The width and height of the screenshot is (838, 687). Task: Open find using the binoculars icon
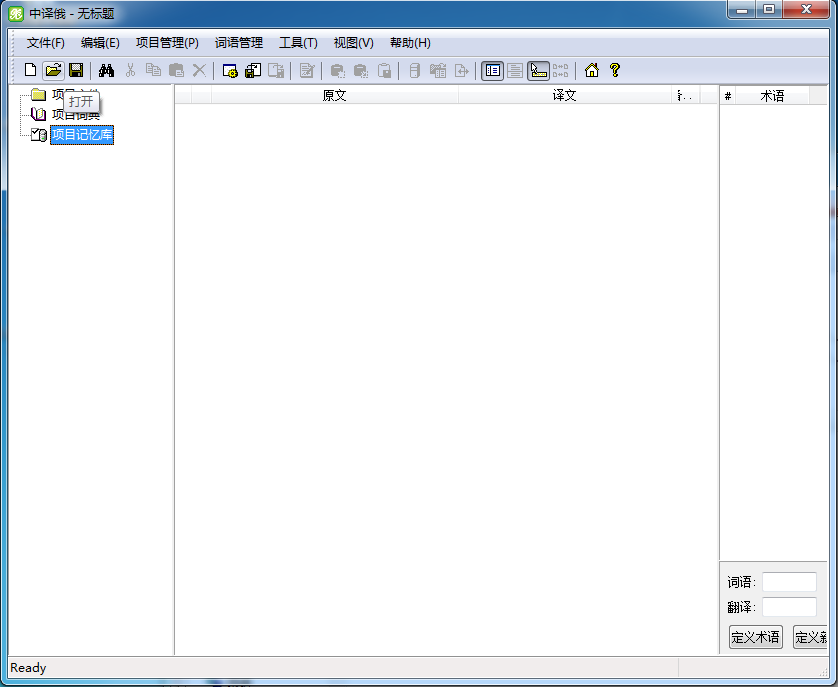point(106,70)
